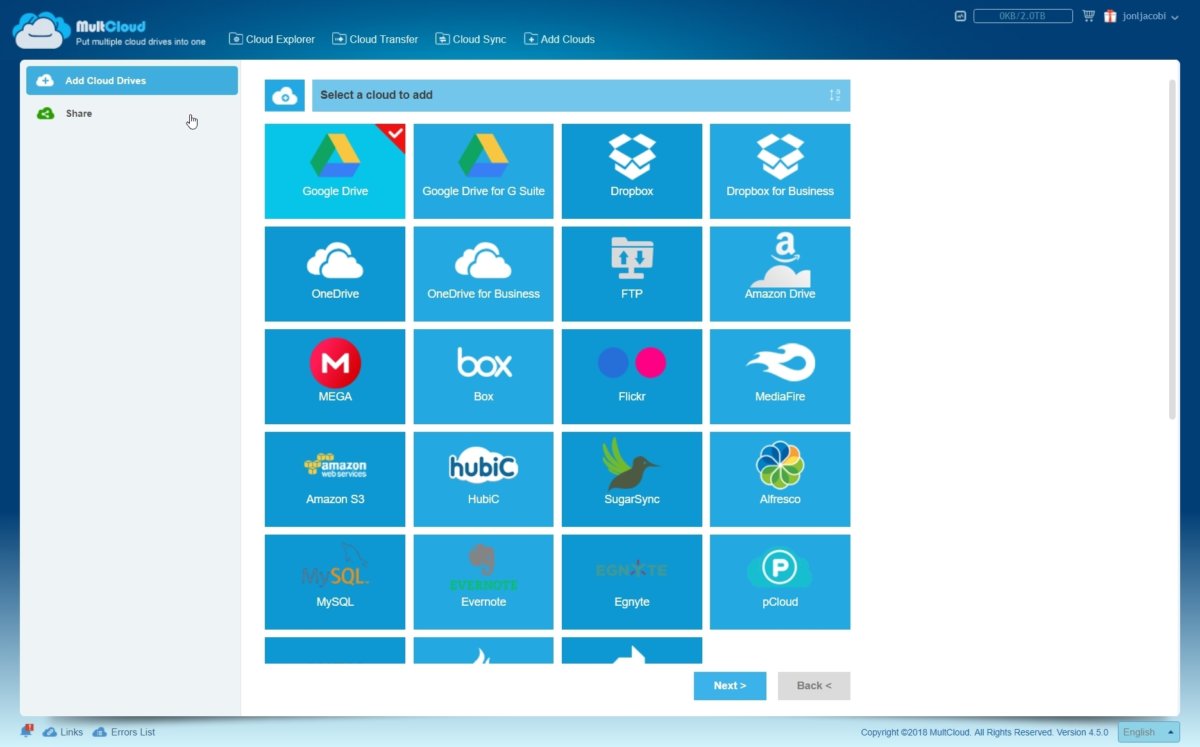Viewport: 1200px width, 747px height.
Task: Select the Box tile
Action: click(x=483, y=377)
